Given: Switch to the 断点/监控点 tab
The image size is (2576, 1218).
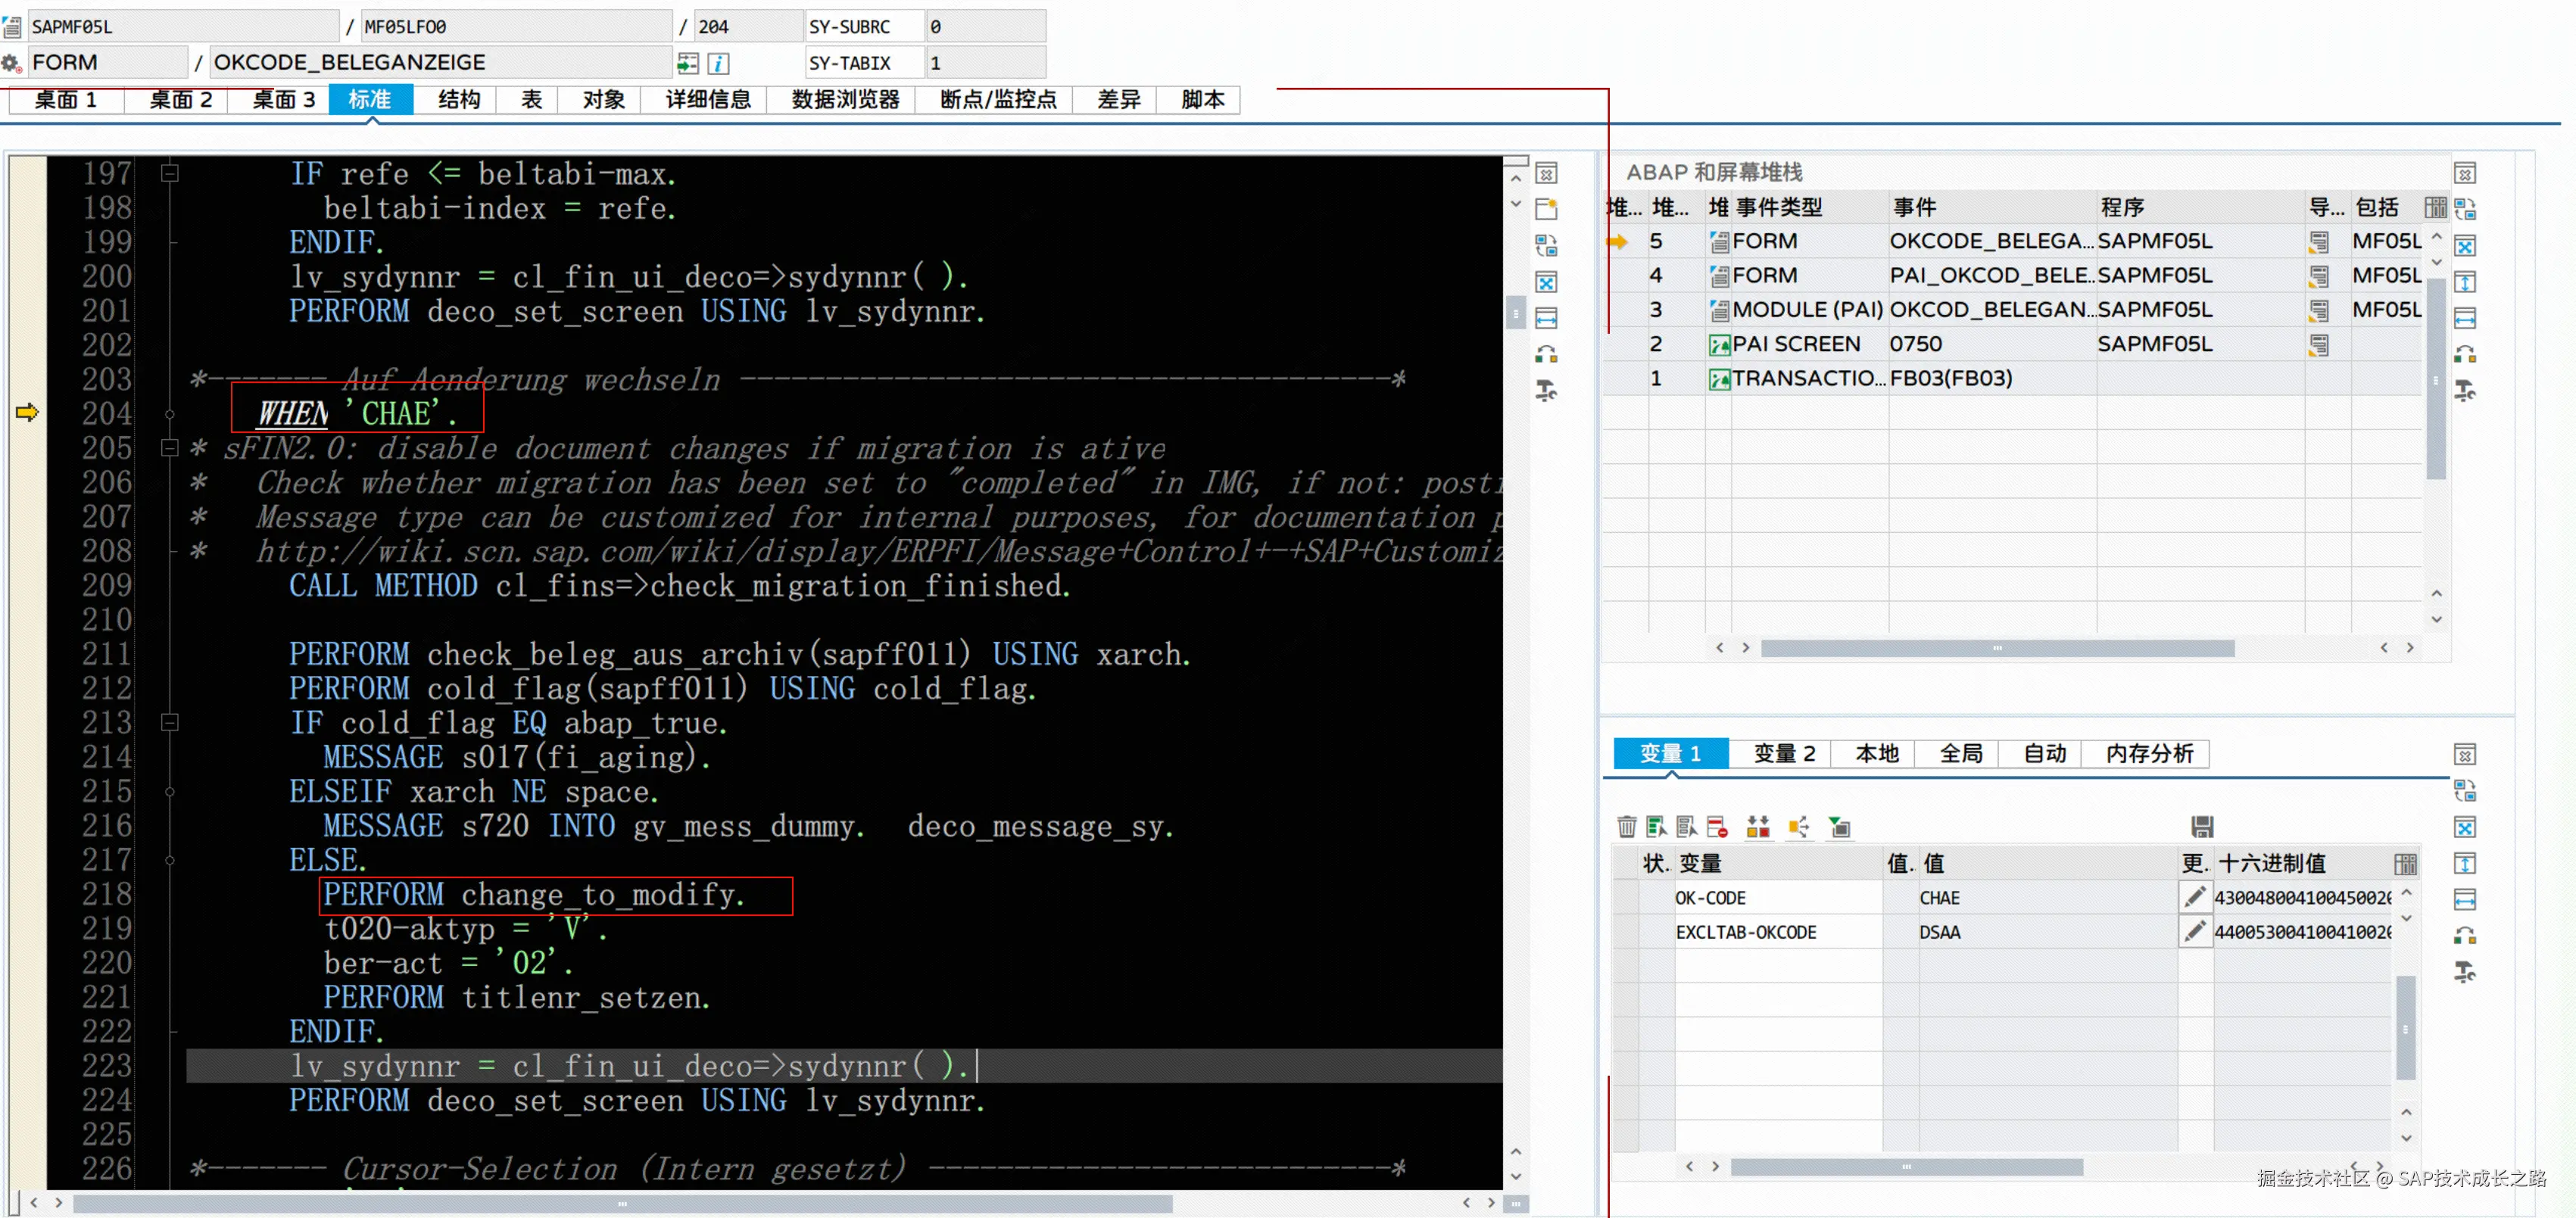Looking at the screenshot, I should click(x=997, y=100).
